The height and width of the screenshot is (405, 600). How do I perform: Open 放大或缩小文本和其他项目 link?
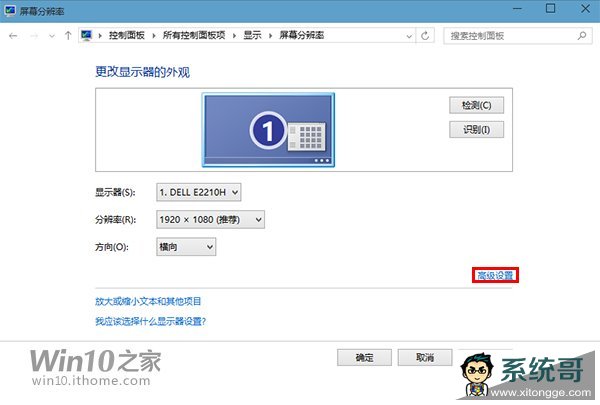pyautogui.click(x=148, y=301)
